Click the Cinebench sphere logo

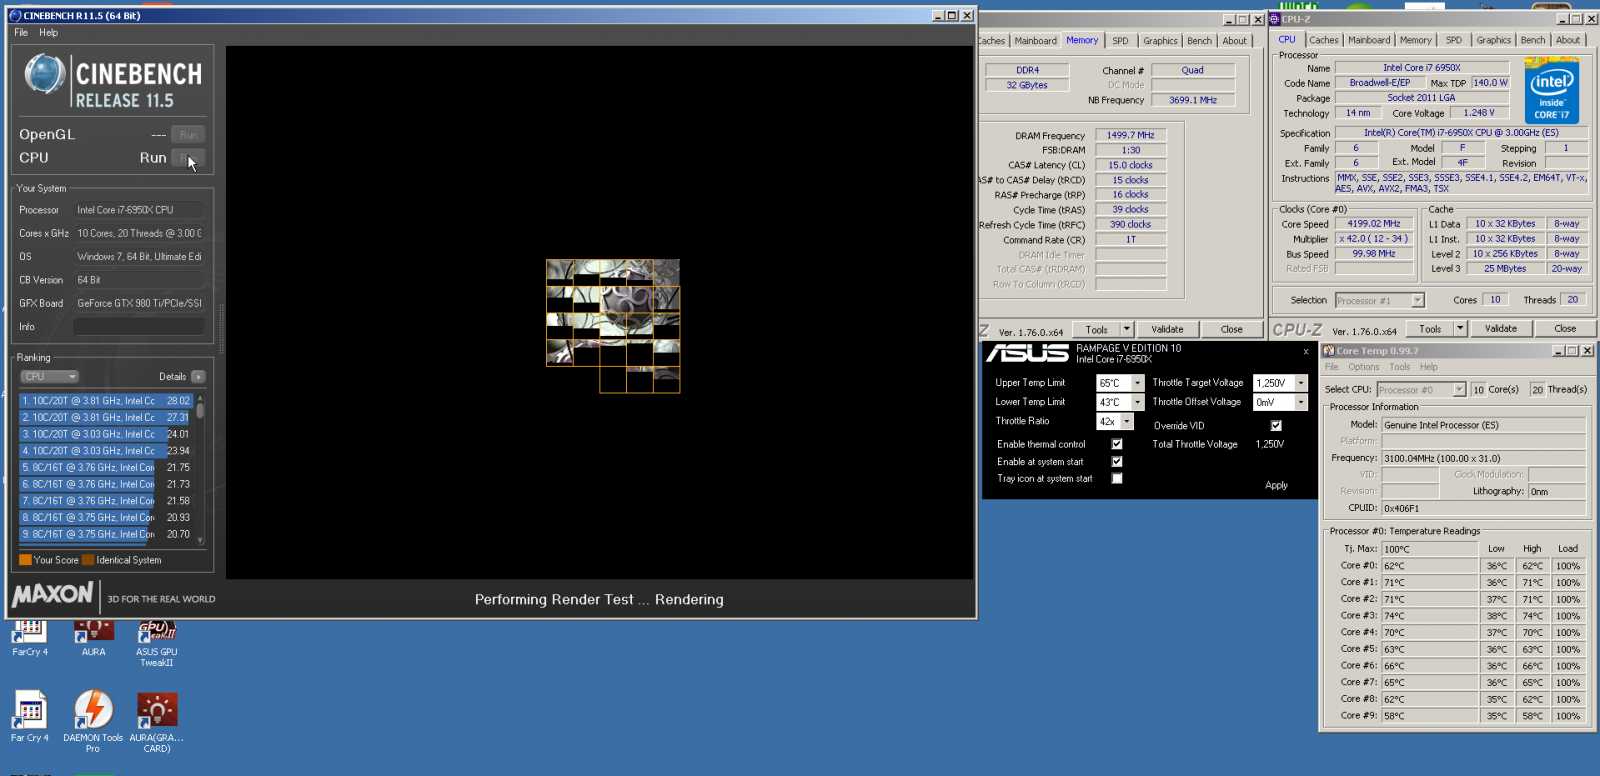pyautogui.click(x=45, y=74)
